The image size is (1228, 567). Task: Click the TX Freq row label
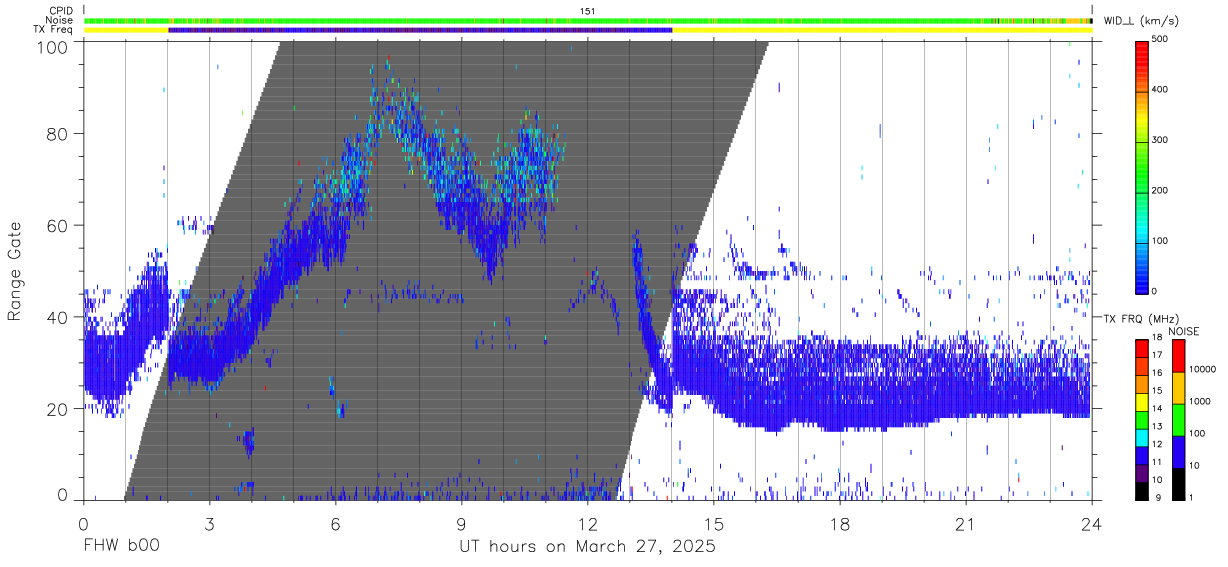[x=53, y=29]
